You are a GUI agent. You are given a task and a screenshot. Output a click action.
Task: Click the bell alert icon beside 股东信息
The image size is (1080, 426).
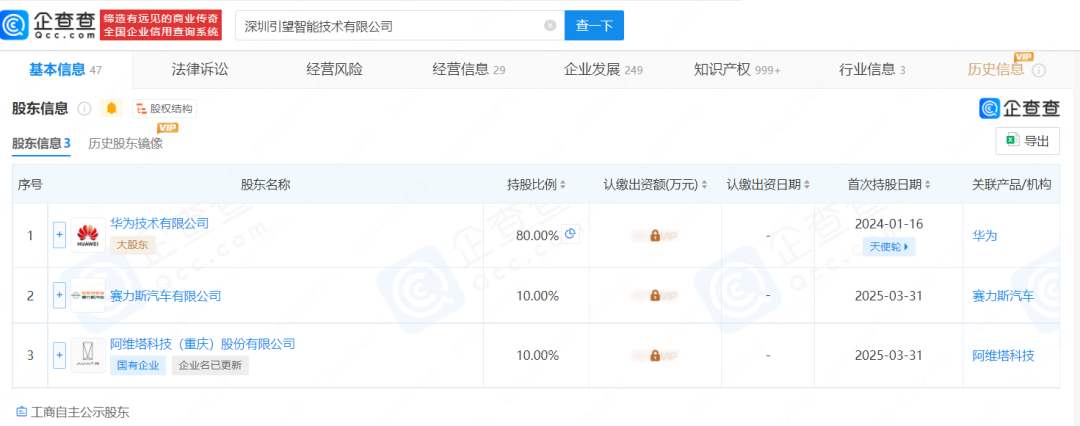coord(111,108)
